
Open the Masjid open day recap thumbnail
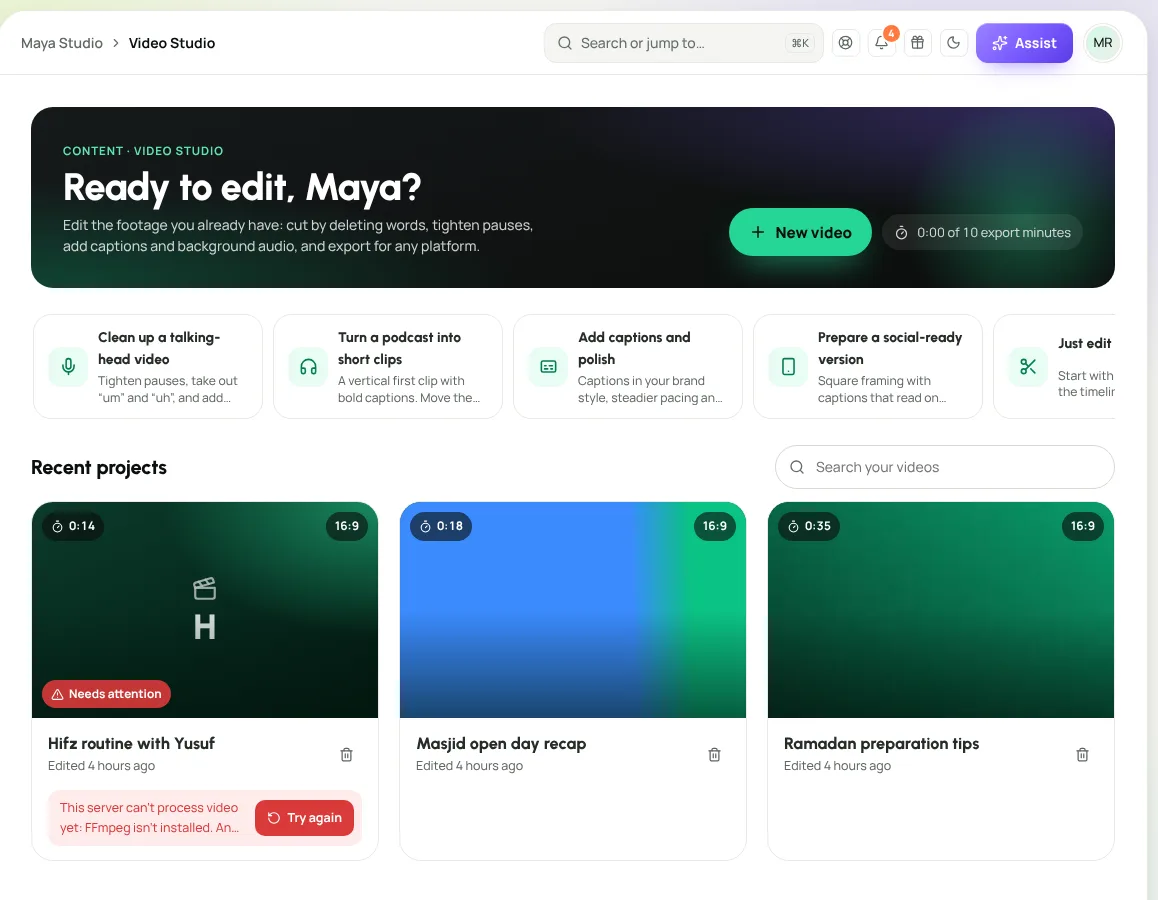click(573, 610)
